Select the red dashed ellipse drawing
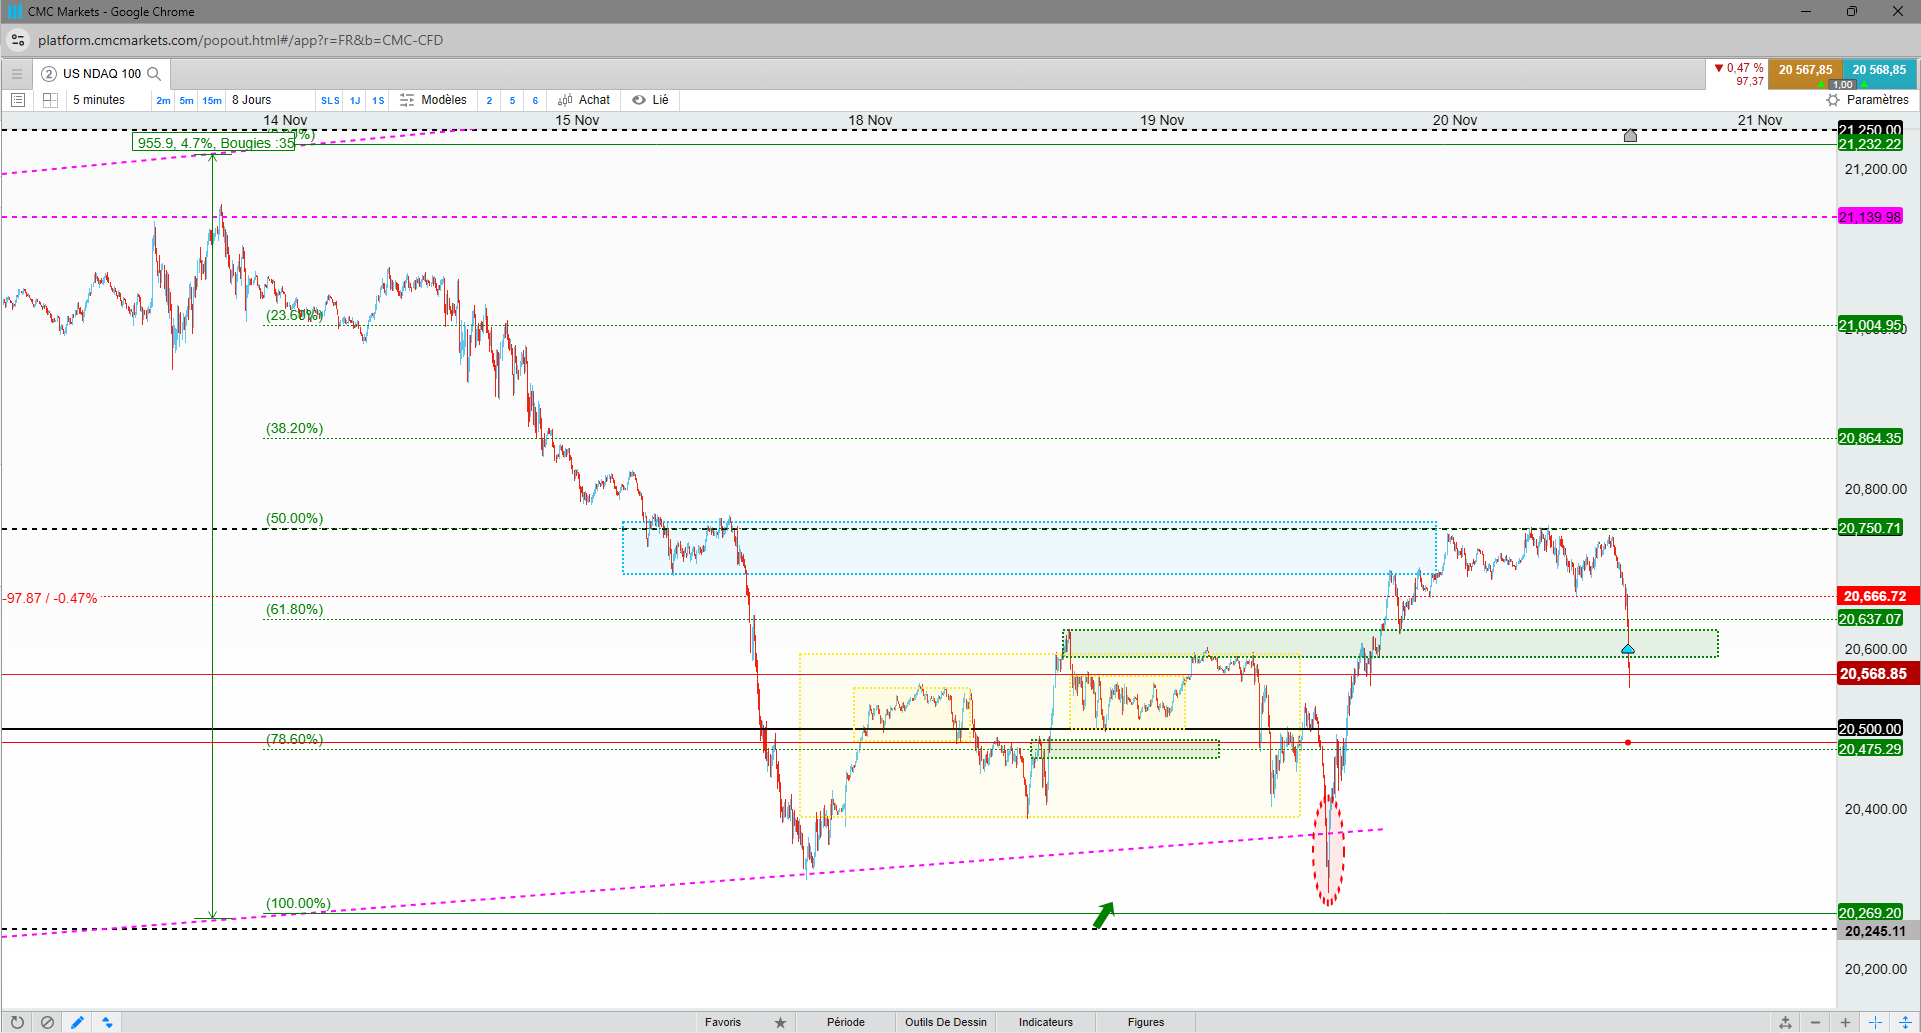 [x=1328, y=850]
